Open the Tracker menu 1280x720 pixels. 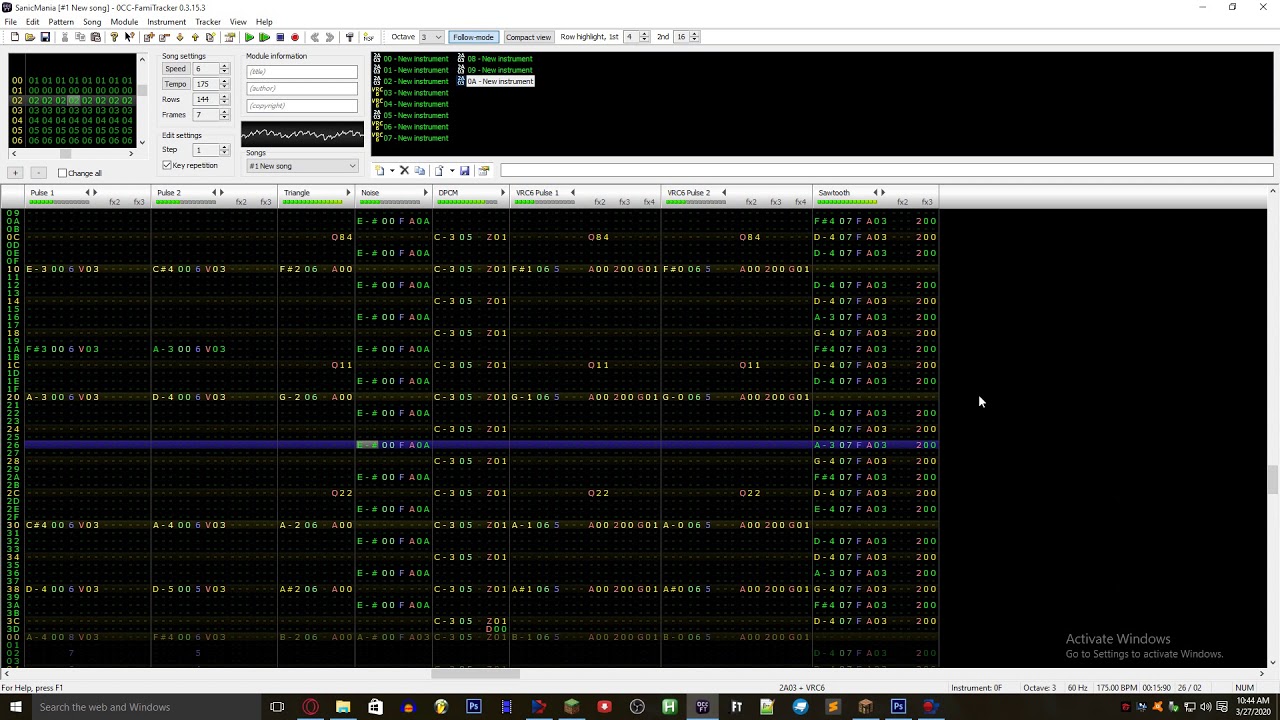(208, 22)
